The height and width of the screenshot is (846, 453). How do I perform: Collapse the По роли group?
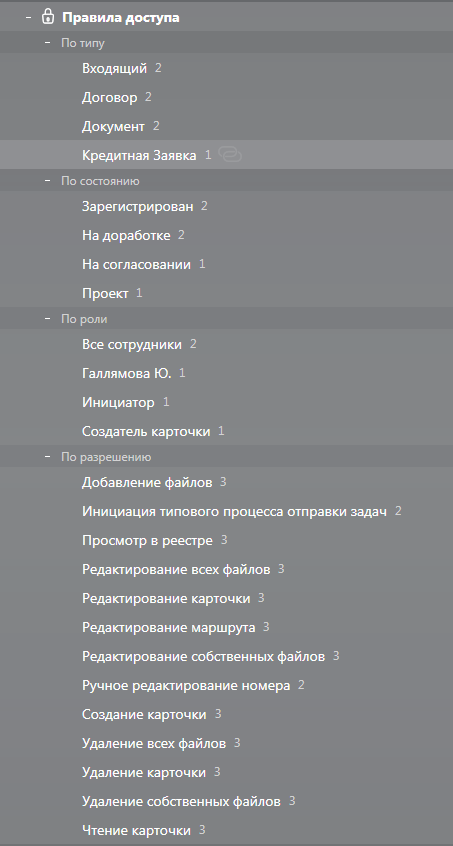(47, 319)
